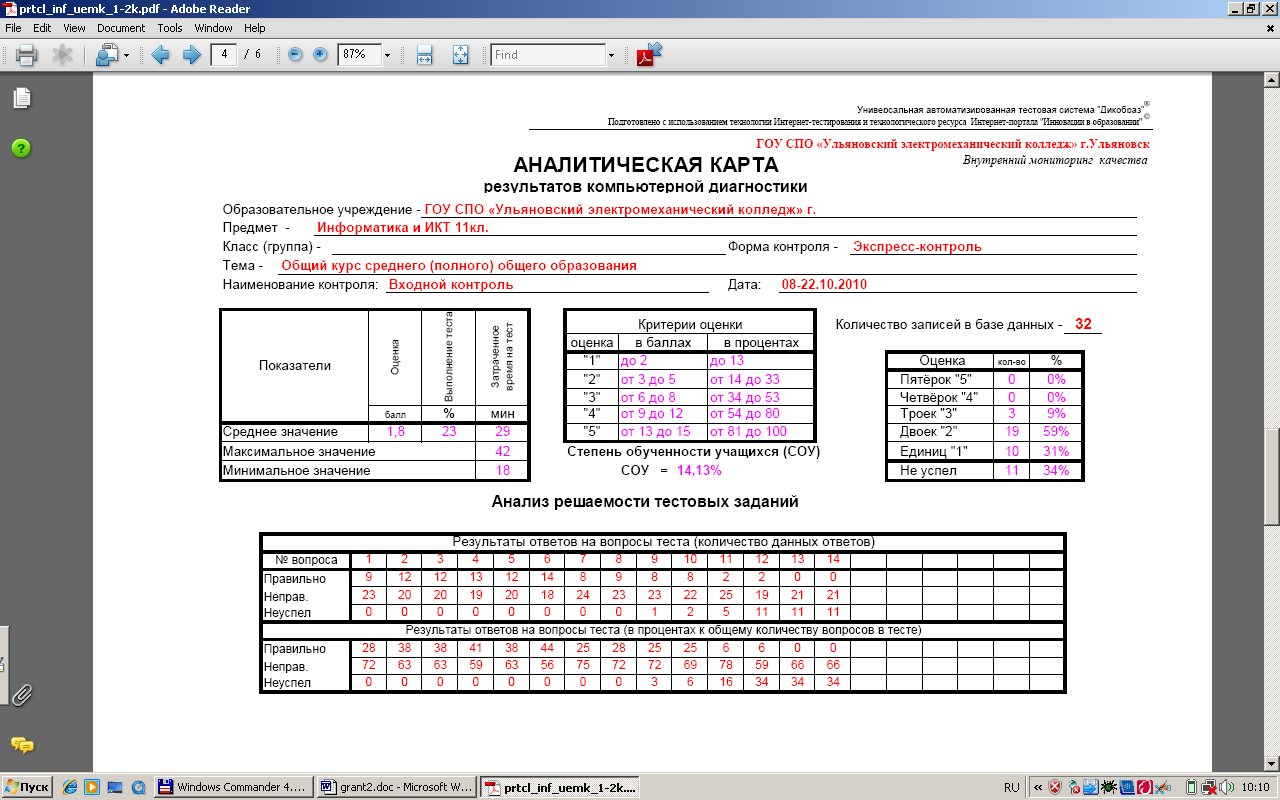Screen dimensions: 1280x800
Task: Open the Tools menu
Action: point(170,29)
